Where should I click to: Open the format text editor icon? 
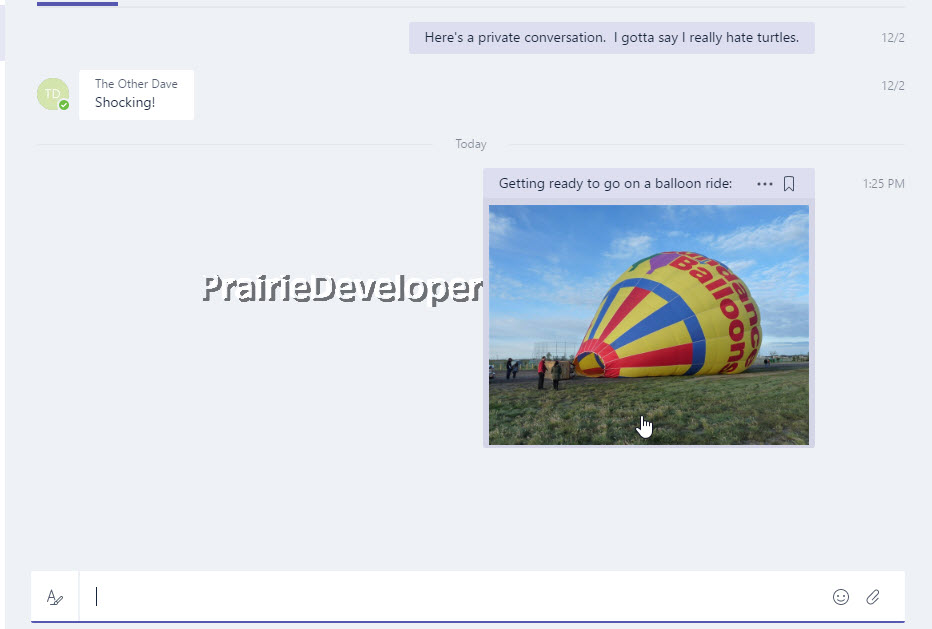(x=55, y=597)
